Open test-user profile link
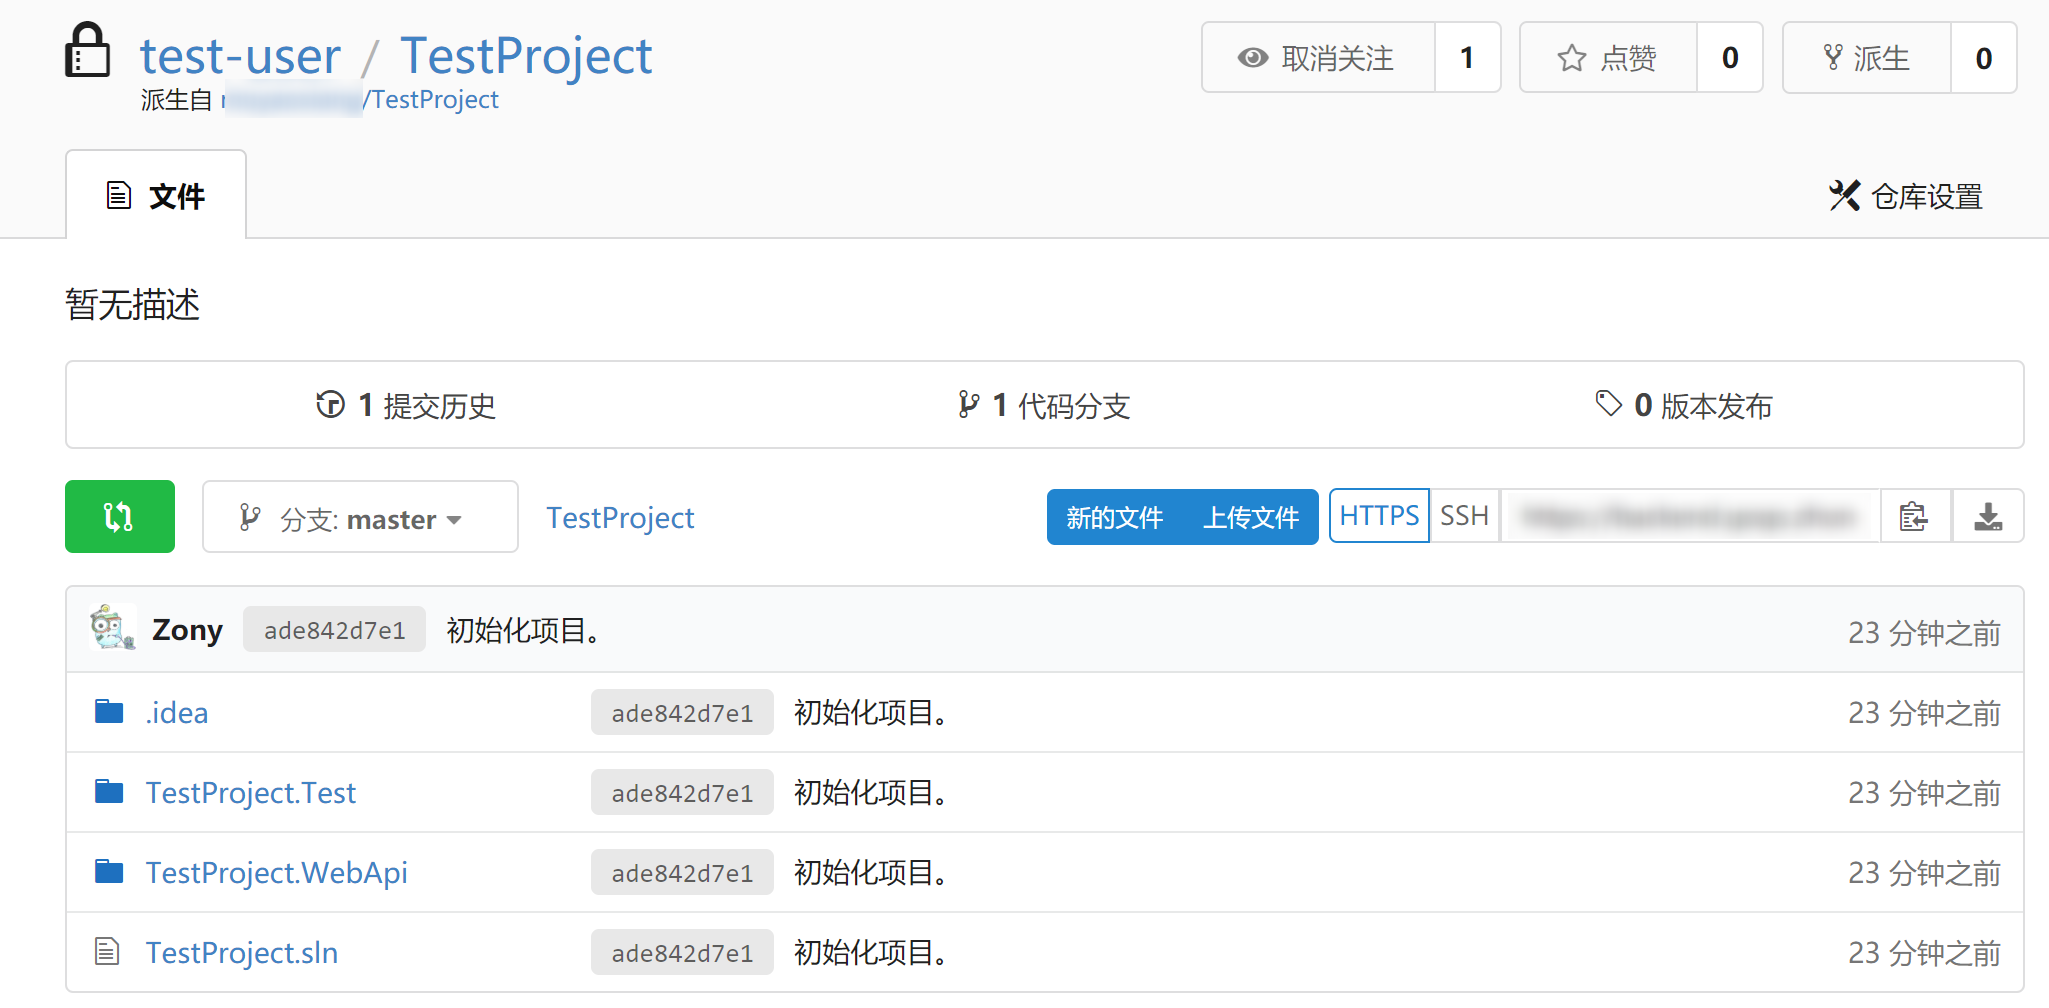Viewport: 2049px width, 1008px height. (x=240, y=55)
